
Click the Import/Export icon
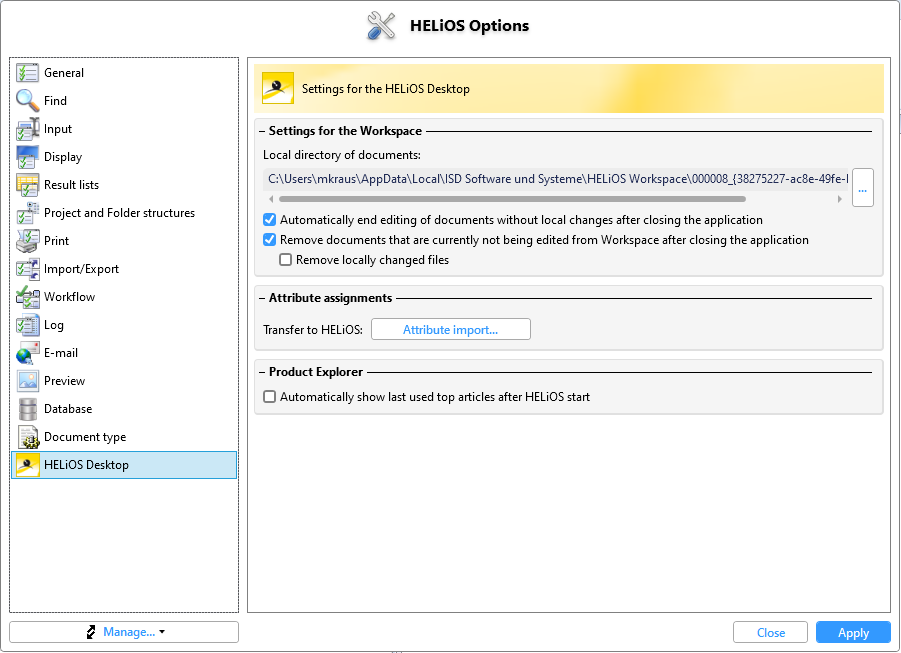click(27, 269)
